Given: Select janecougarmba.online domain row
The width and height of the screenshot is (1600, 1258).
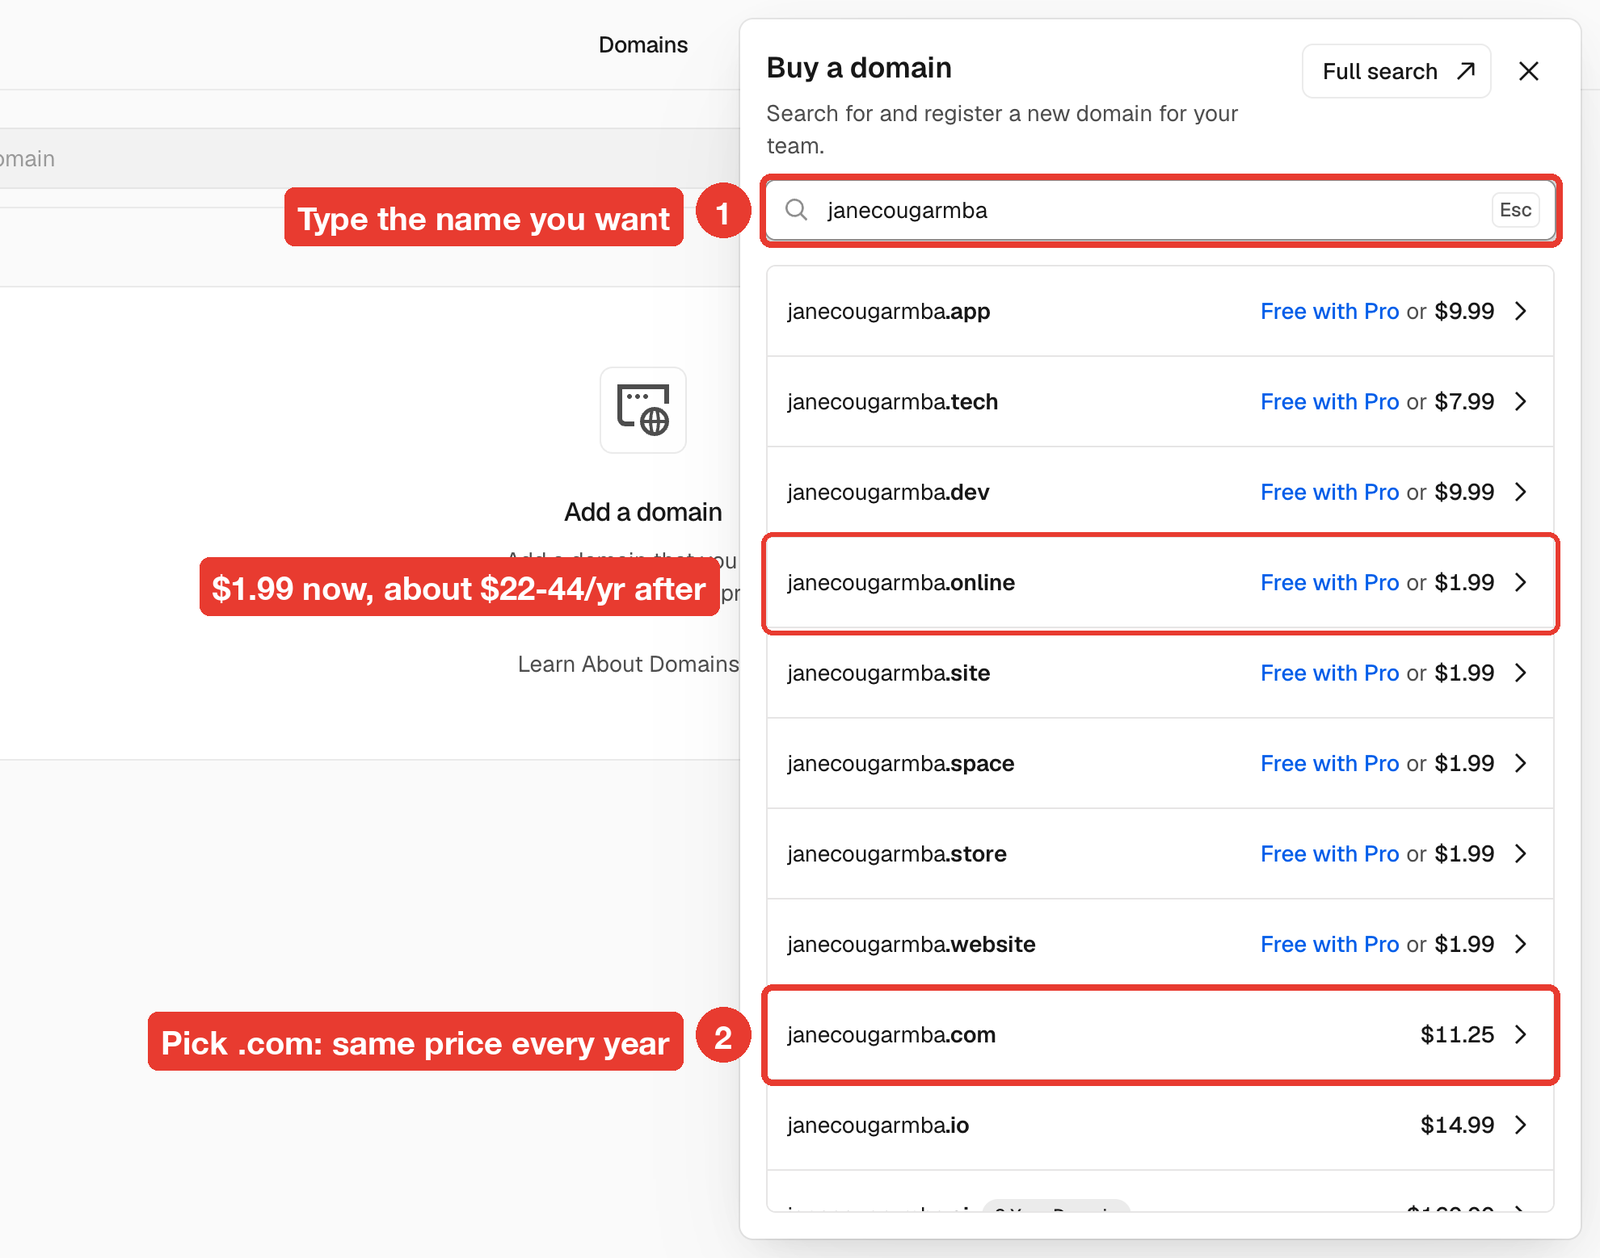Looking at the screenshot, I should point(1160,583).
